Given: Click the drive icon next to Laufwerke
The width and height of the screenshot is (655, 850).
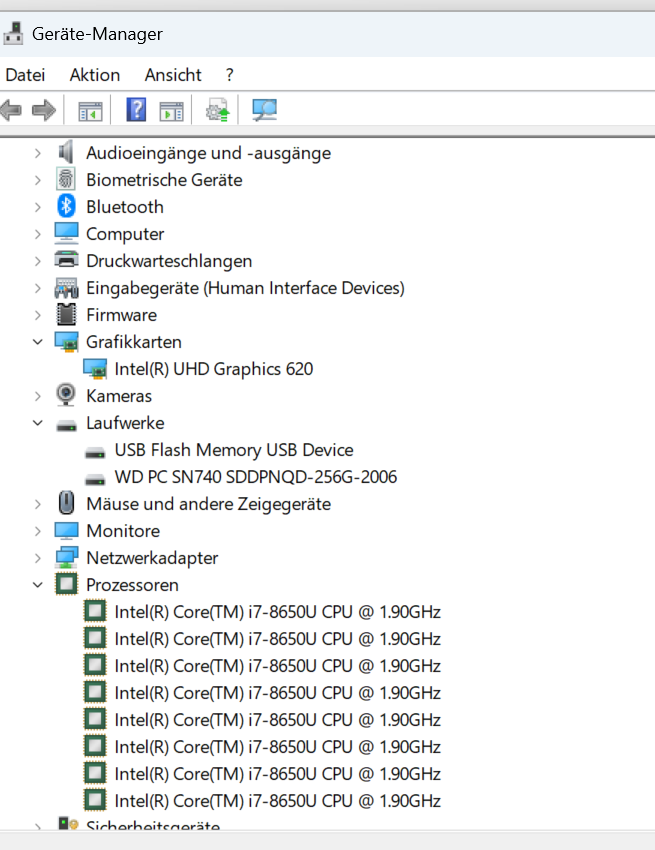Looking at the screenshot, I should pos(66,426).
